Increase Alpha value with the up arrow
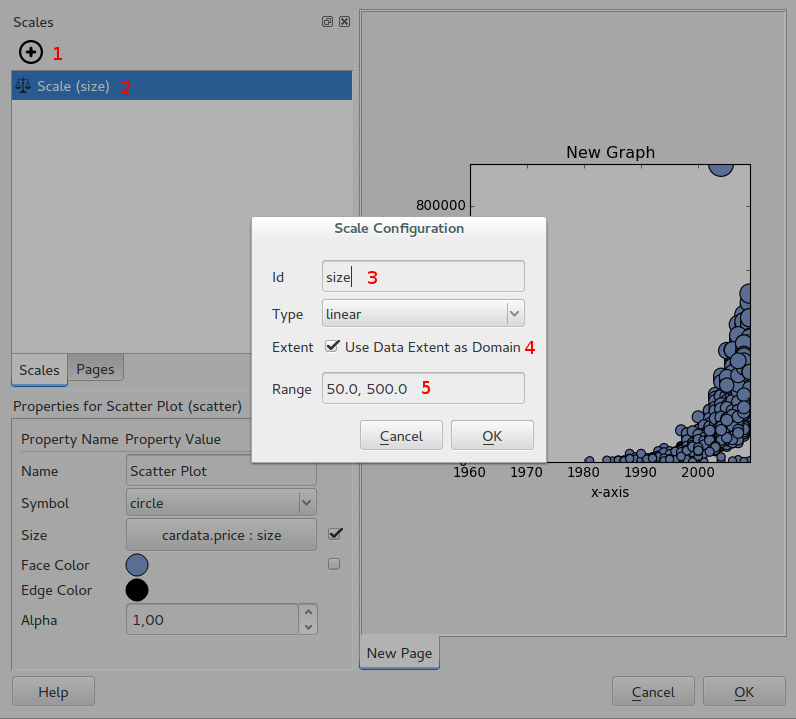This screenshot has width=796, height=719. 308,612
